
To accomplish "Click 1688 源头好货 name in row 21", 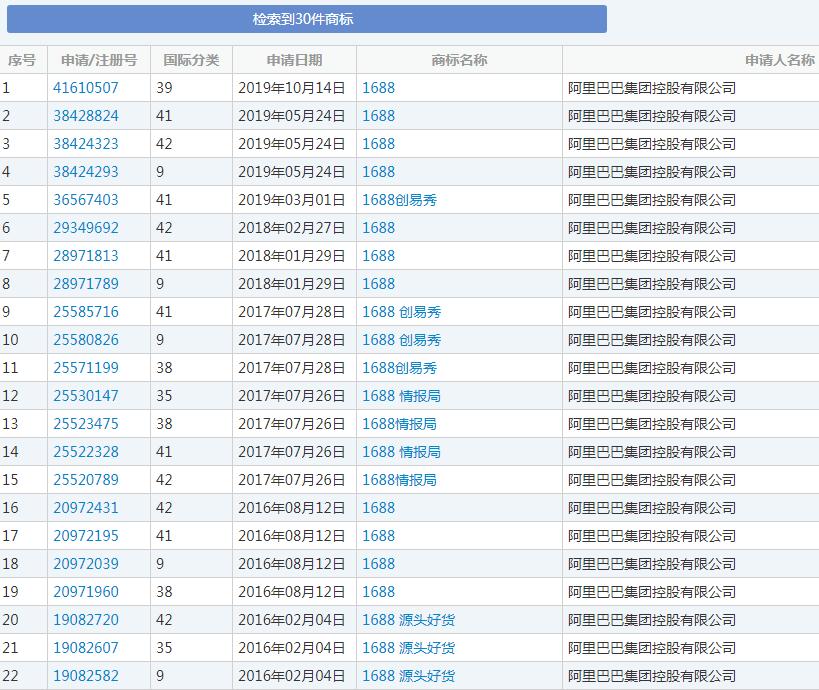I will 408,648.
